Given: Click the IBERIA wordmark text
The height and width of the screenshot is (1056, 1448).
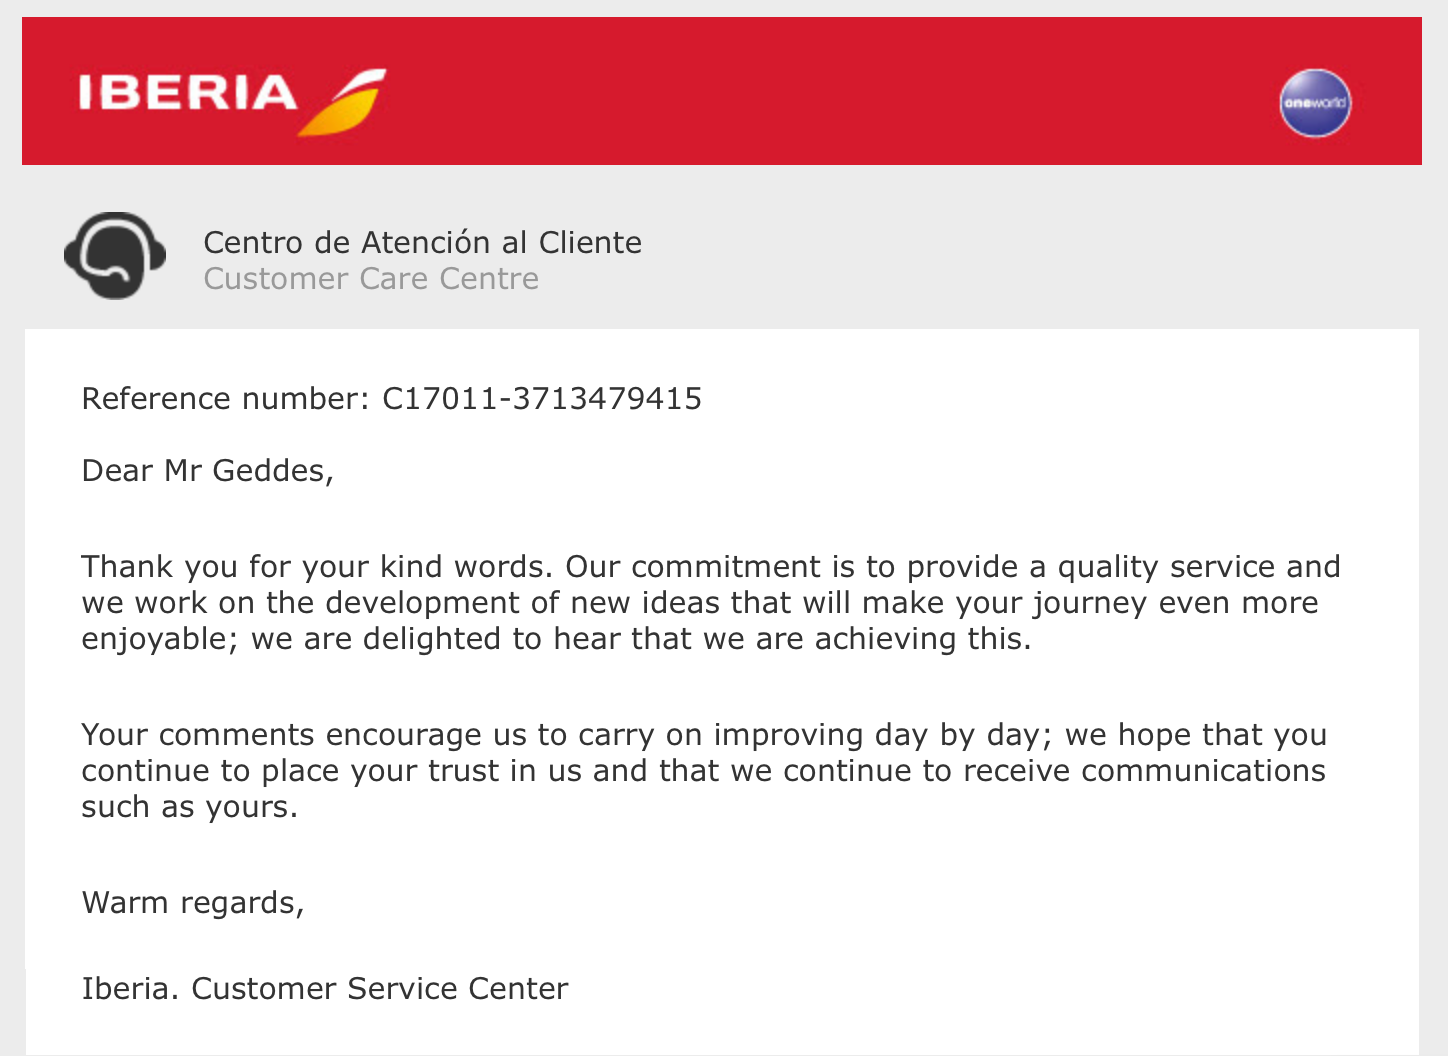Looking at the screenshot, I should point(188,93).
